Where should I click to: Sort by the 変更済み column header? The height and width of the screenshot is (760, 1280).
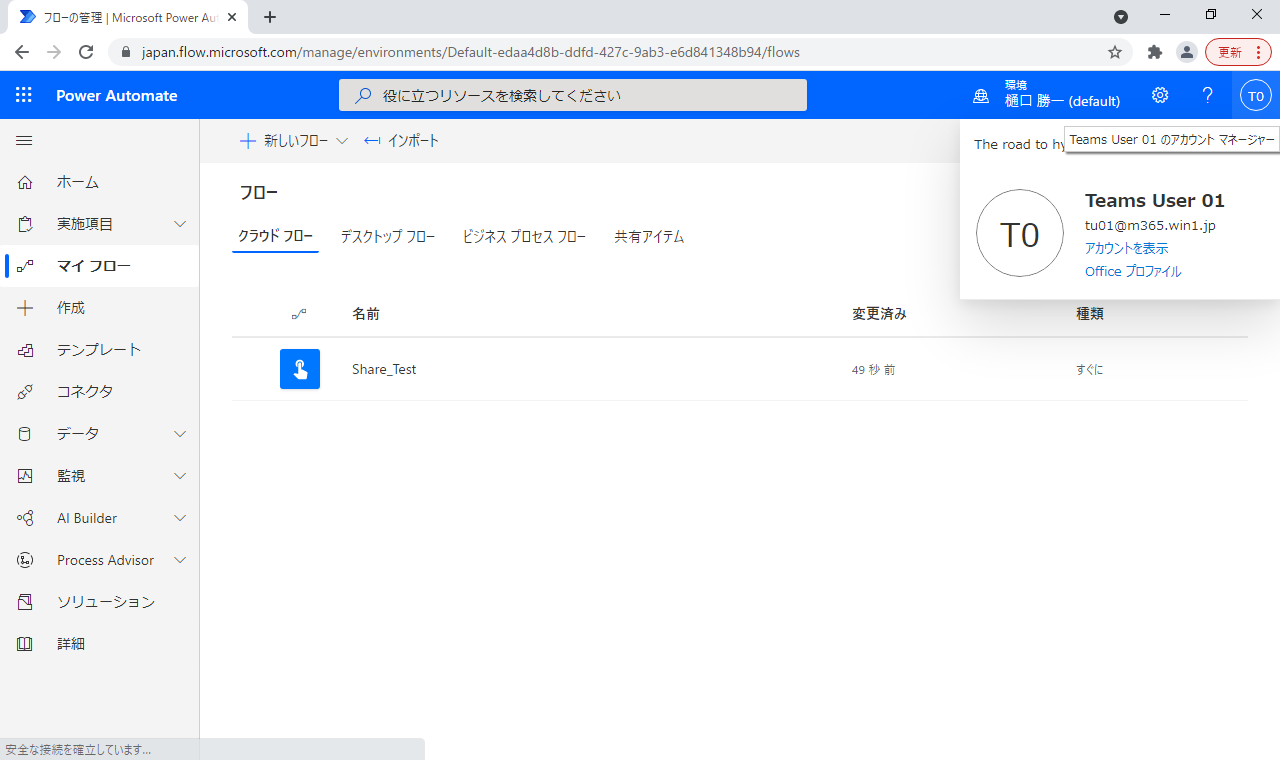pyautogui.click(x=879, y=314)
